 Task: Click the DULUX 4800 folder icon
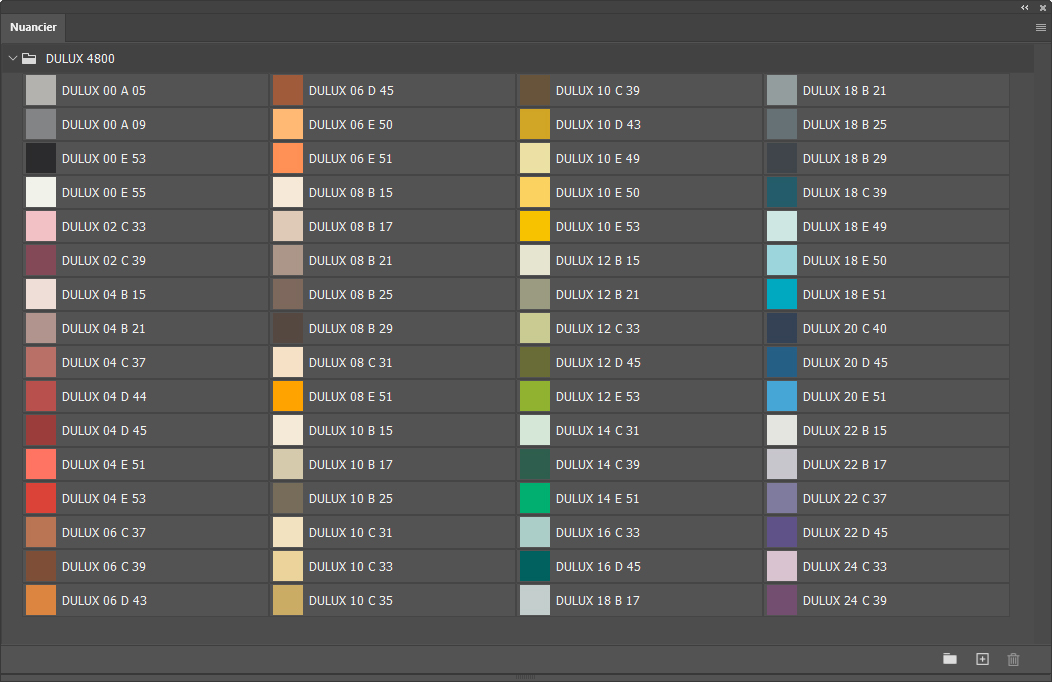30,59
